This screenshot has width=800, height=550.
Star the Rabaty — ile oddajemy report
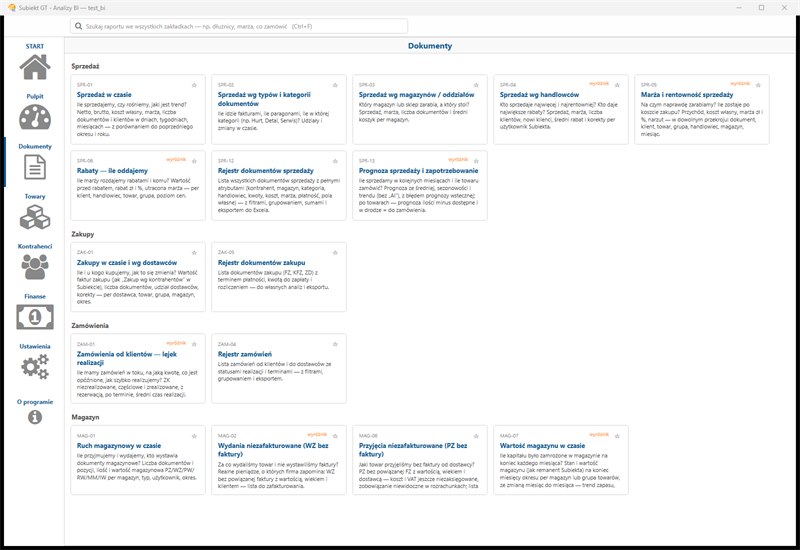[194, 161]
